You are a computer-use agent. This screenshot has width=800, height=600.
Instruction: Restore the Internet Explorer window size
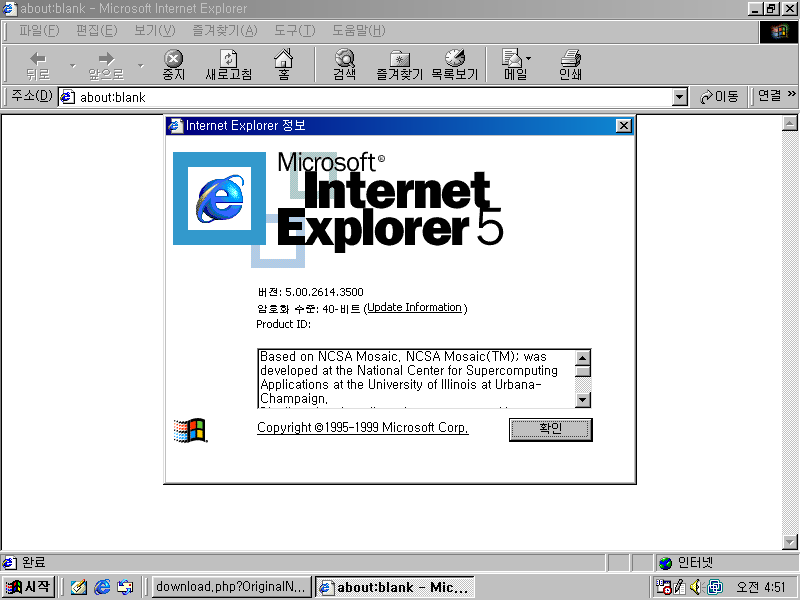[x=771, y=9]
